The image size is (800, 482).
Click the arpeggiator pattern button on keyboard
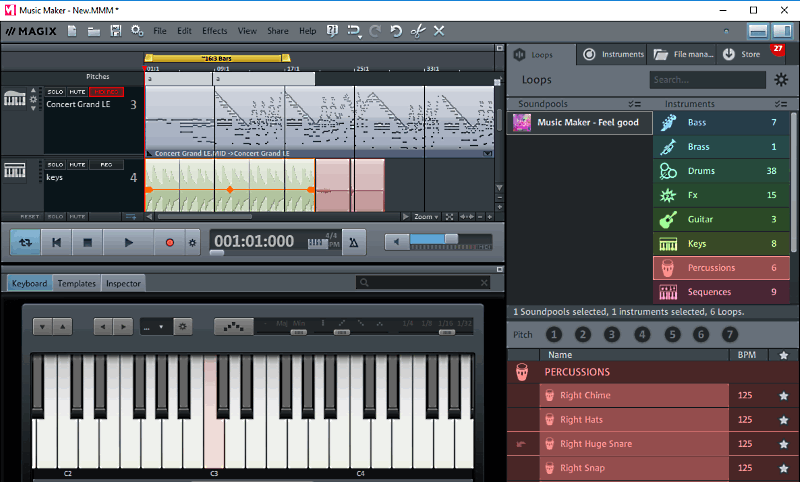tap(234, 326)
